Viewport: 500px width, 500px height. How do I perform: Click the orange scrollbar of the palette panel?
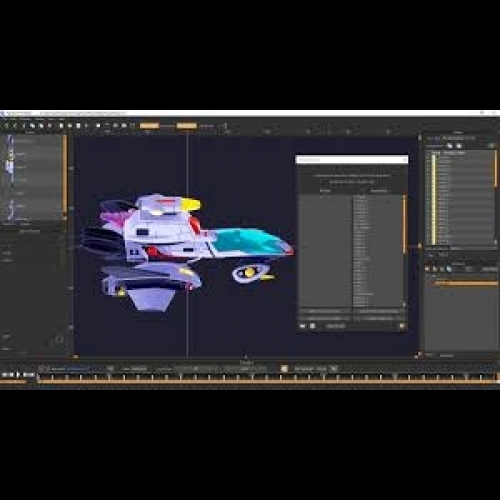65,173
